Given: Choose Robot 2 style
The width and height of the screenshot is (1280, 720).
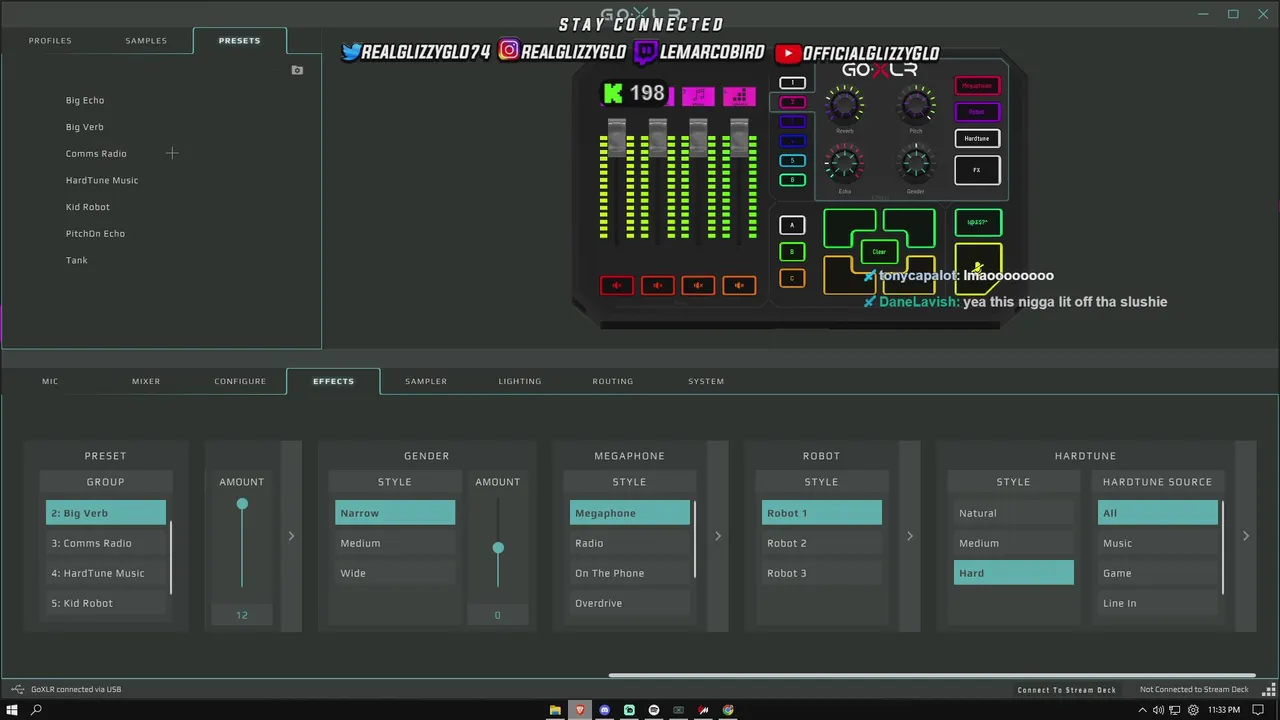Looking at the screenshot, I should 822,543.
